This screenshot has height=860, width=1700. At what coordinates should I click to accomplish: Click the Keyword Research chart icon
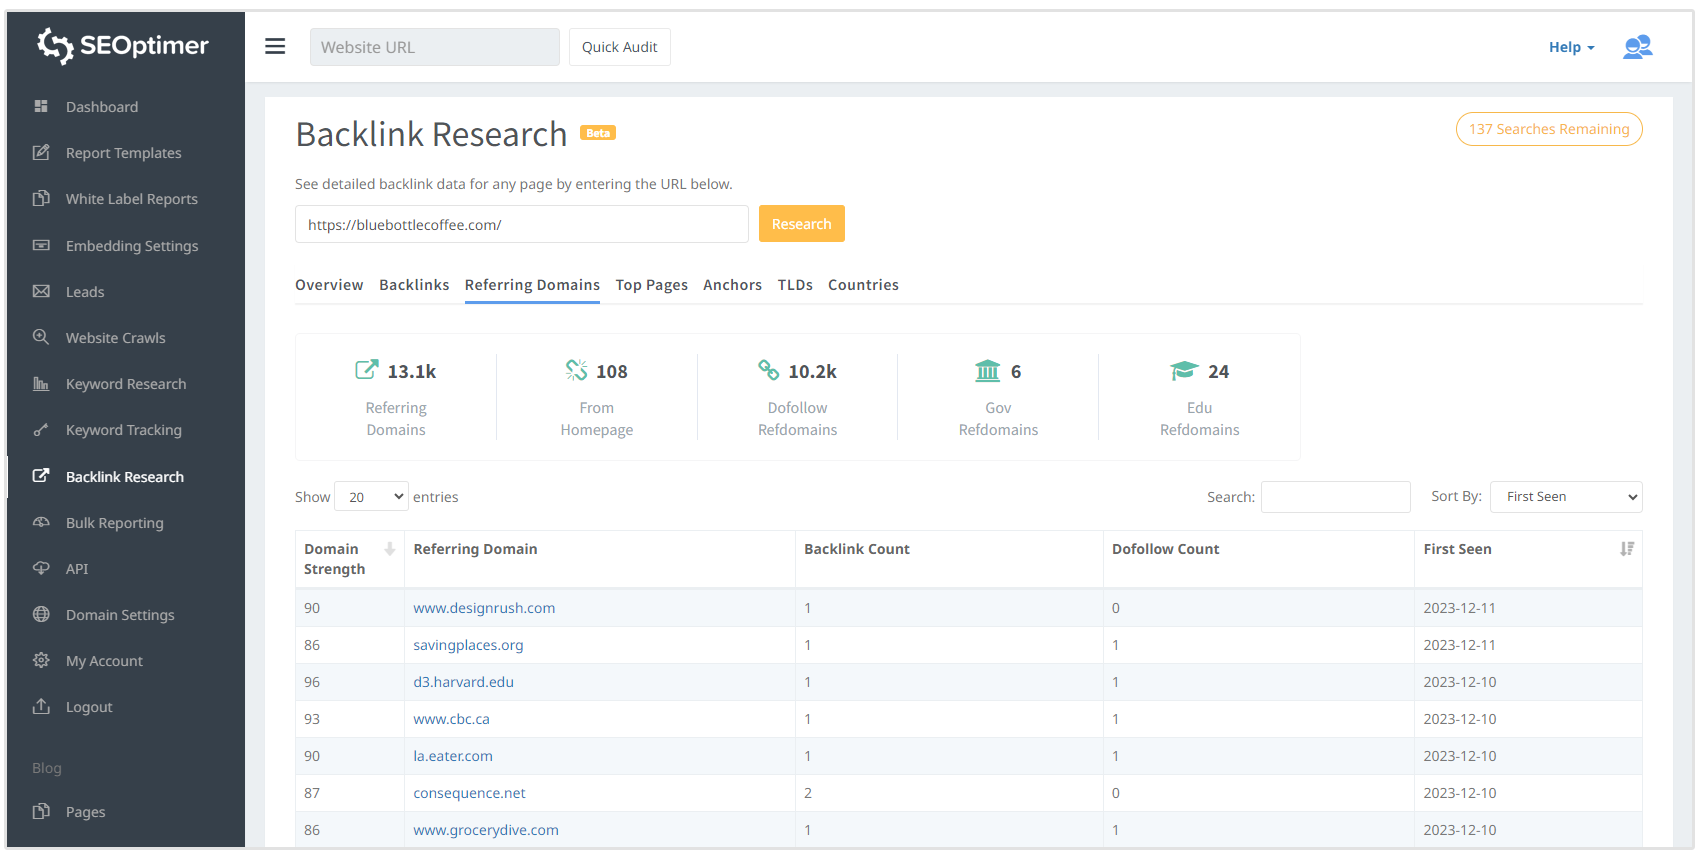point(41,384)
